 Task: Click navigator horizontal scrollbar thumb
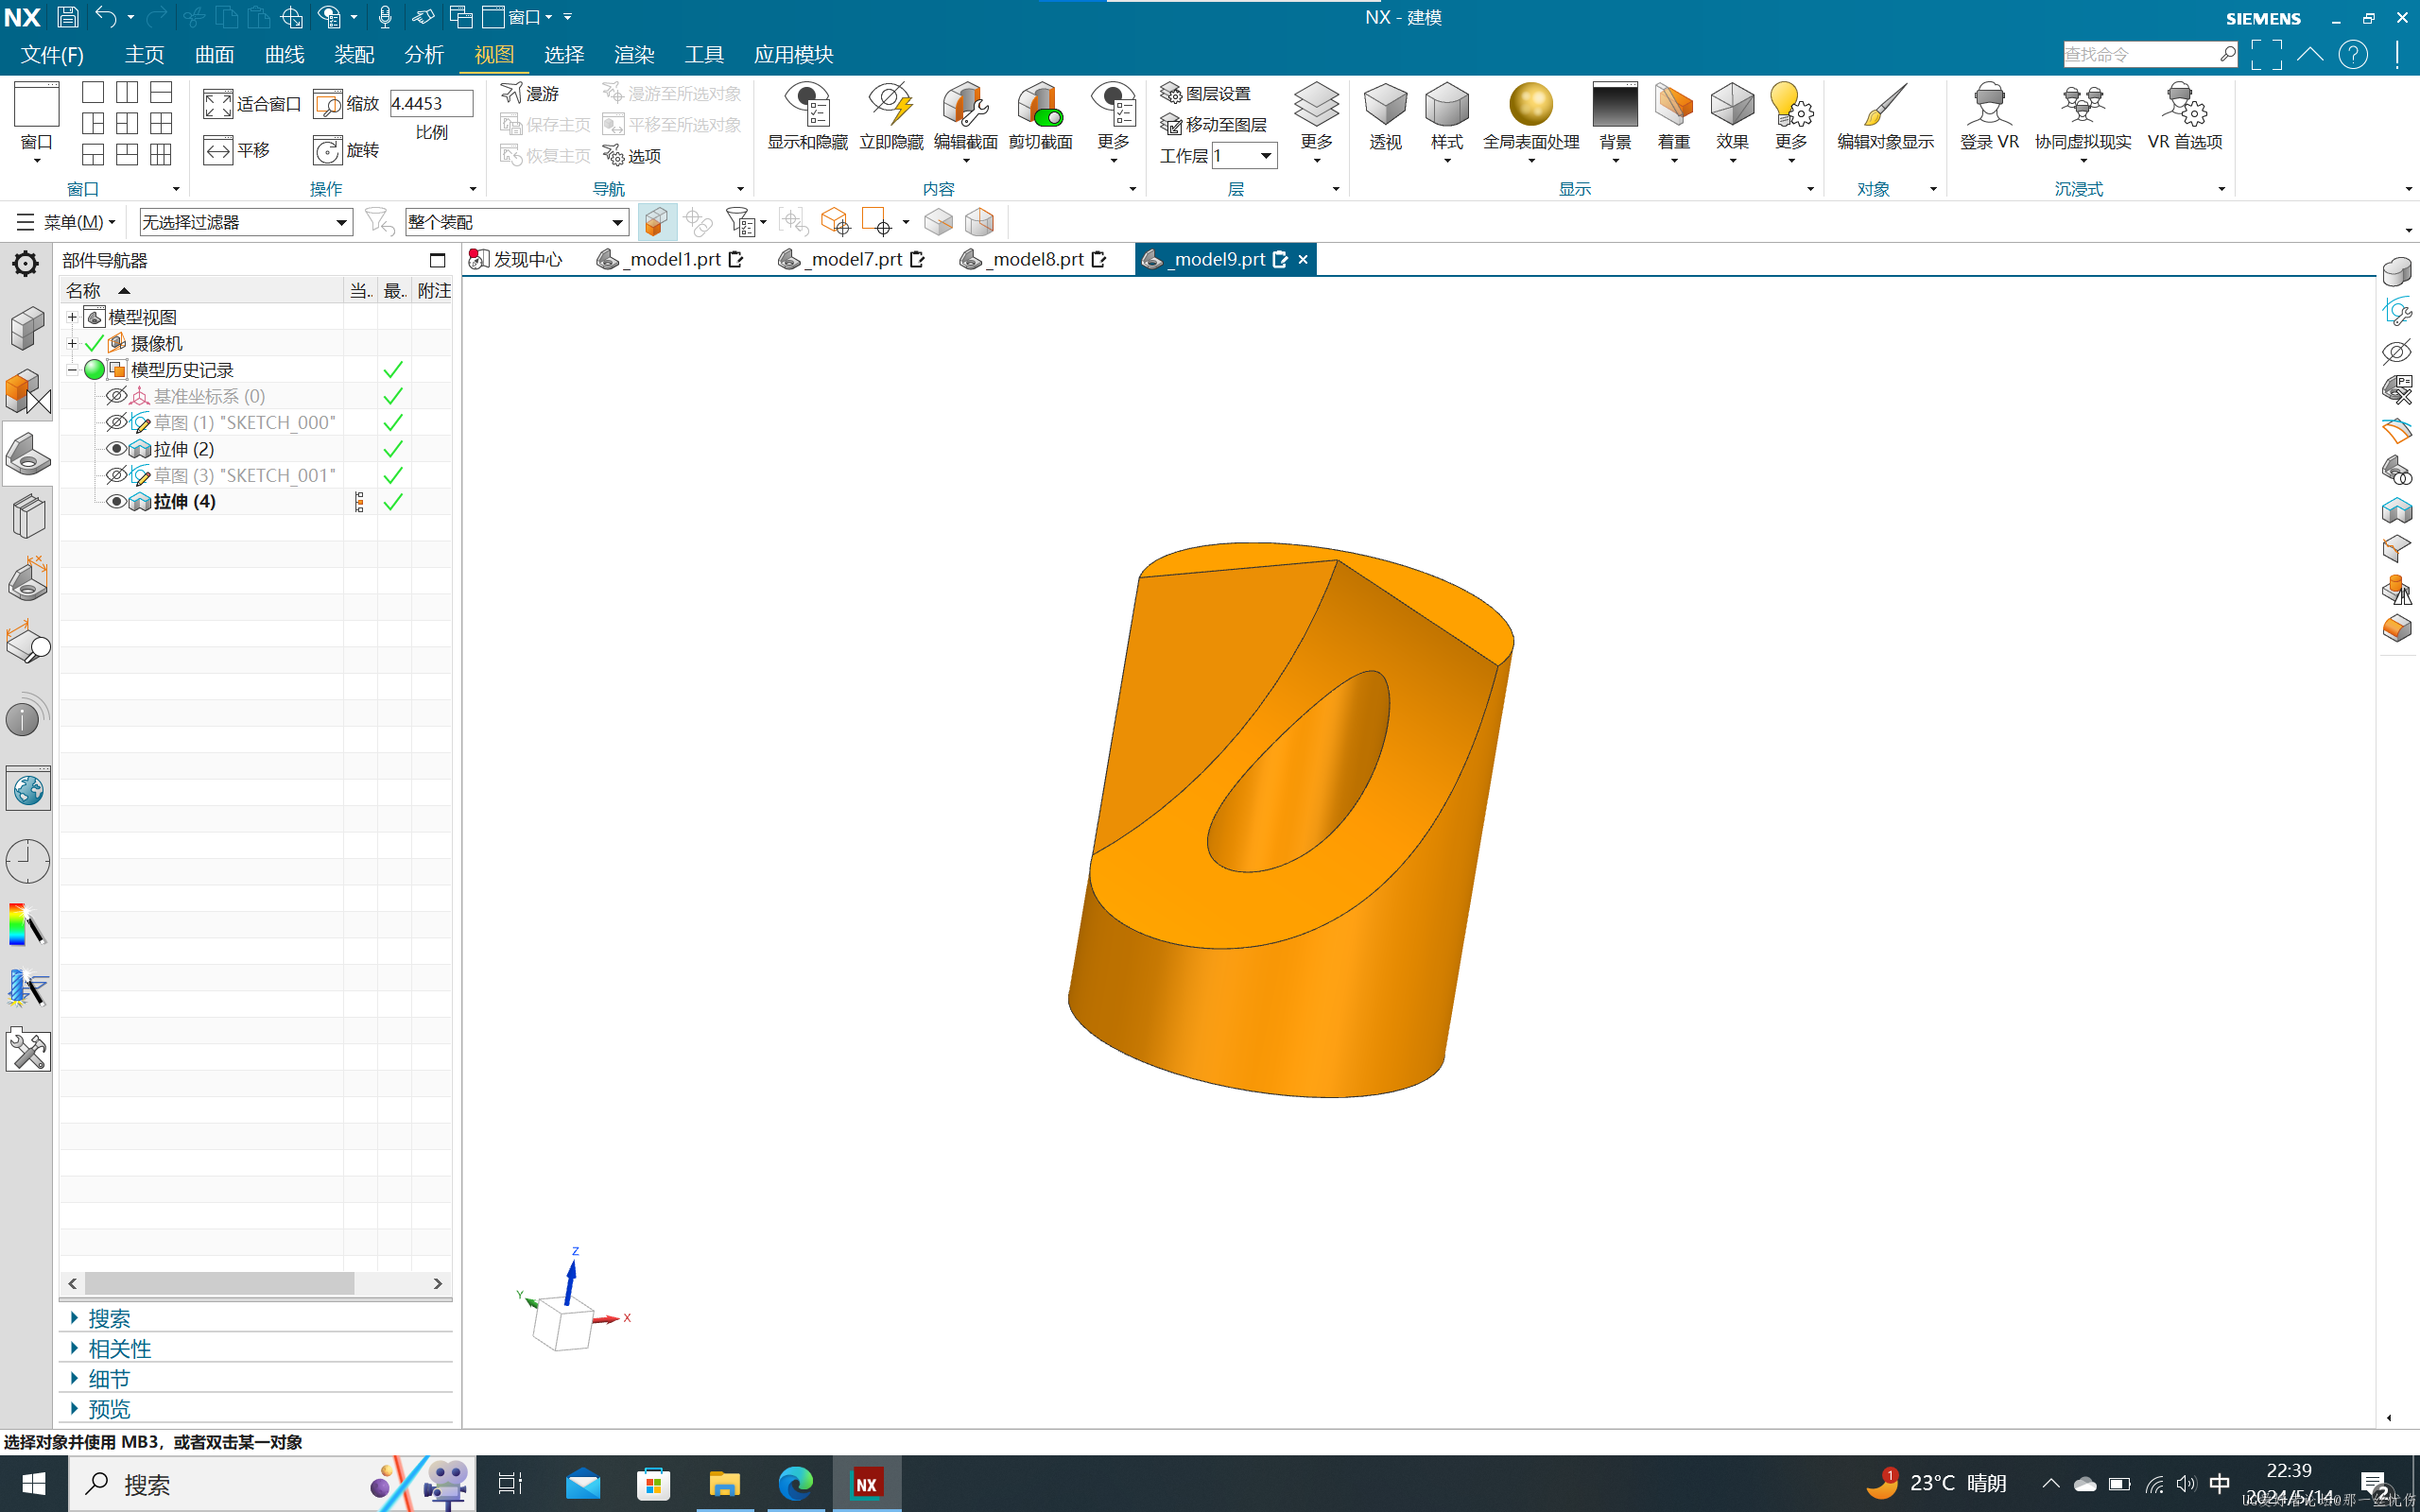(x=219, y=1283)
